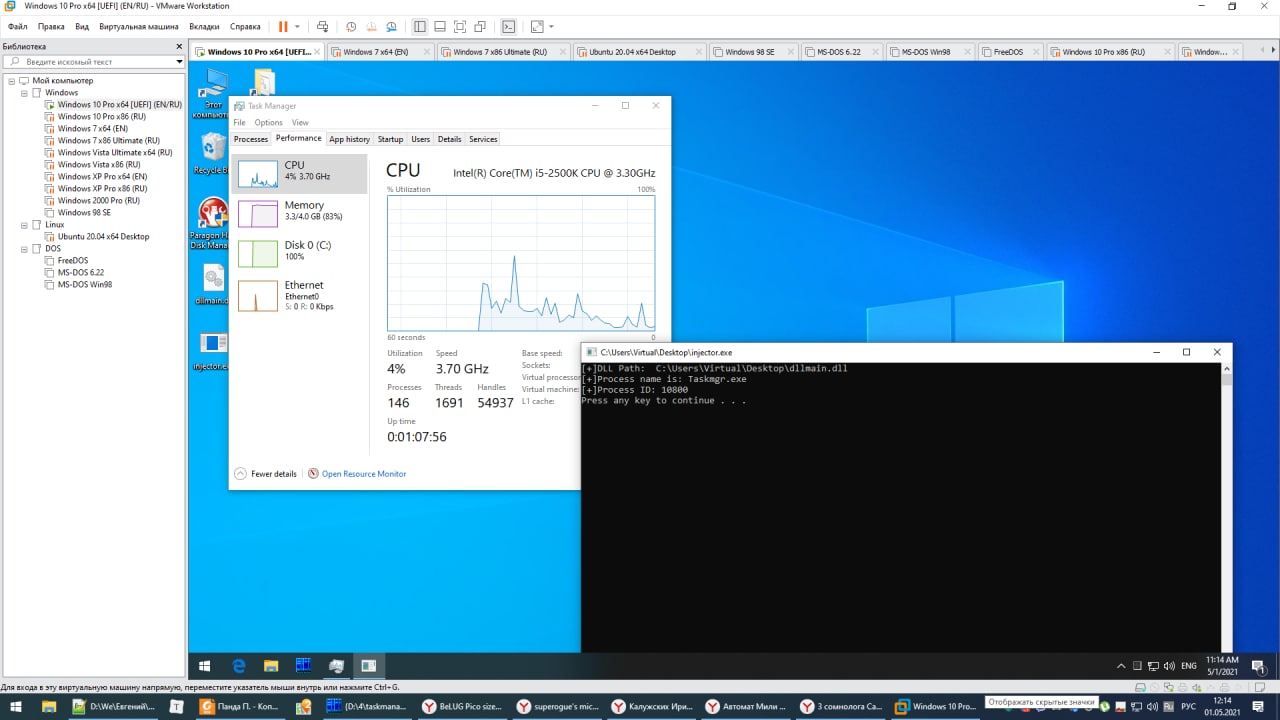The image size is (1280, 720).
Task: Click the VMware pause (suspend) button
Action: tap(283, 27)
